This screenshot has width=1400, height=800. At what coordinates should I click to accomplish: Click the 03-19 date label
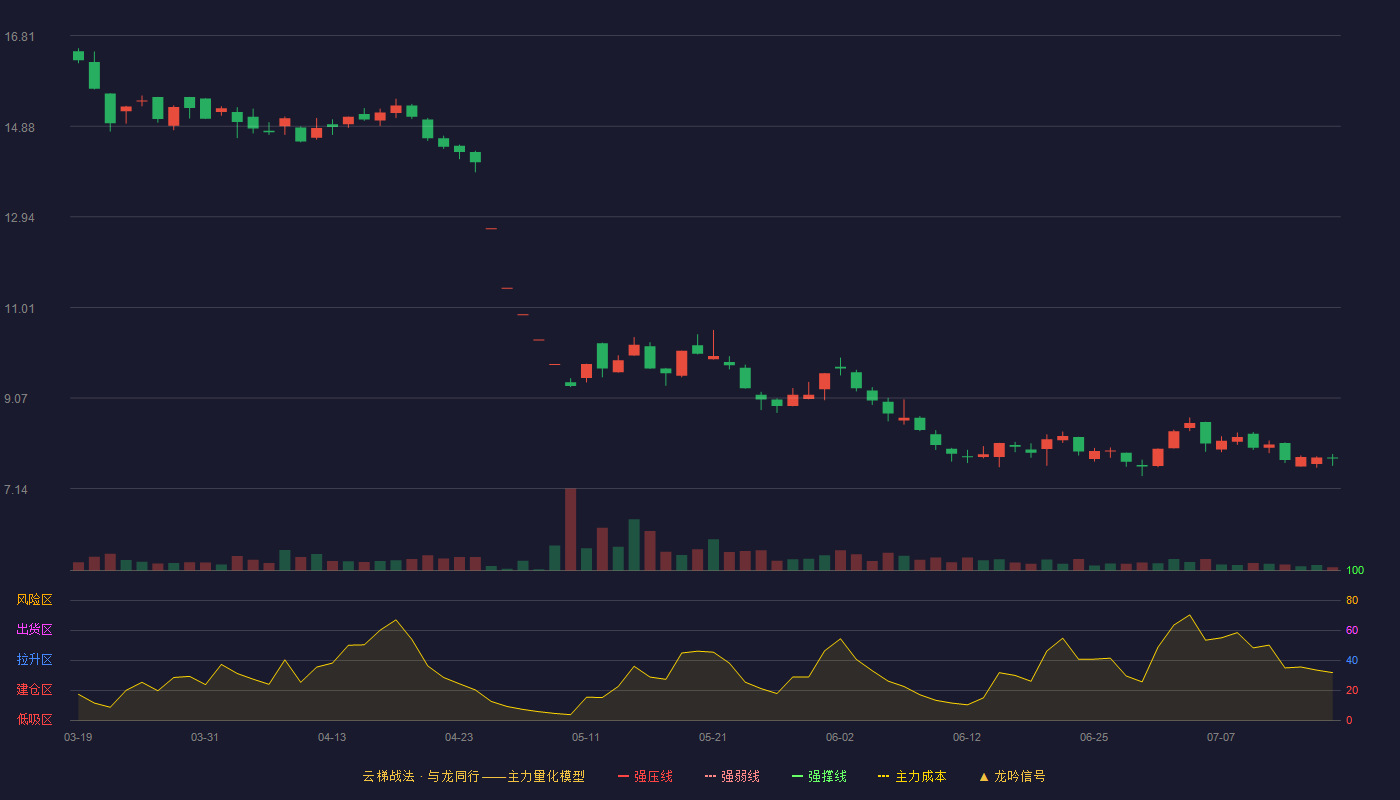click(78, 737)
